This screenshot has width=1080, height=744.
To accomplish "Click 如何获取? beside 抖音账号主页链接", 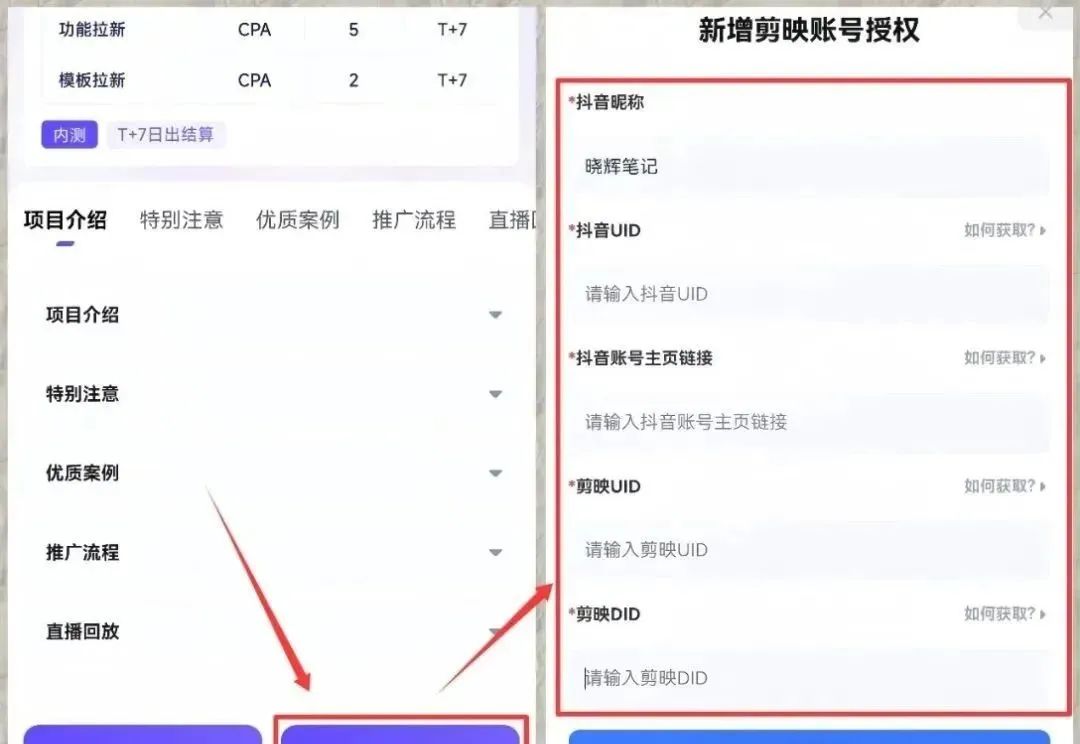I will pyautogui.click(x=1005, y=358).
